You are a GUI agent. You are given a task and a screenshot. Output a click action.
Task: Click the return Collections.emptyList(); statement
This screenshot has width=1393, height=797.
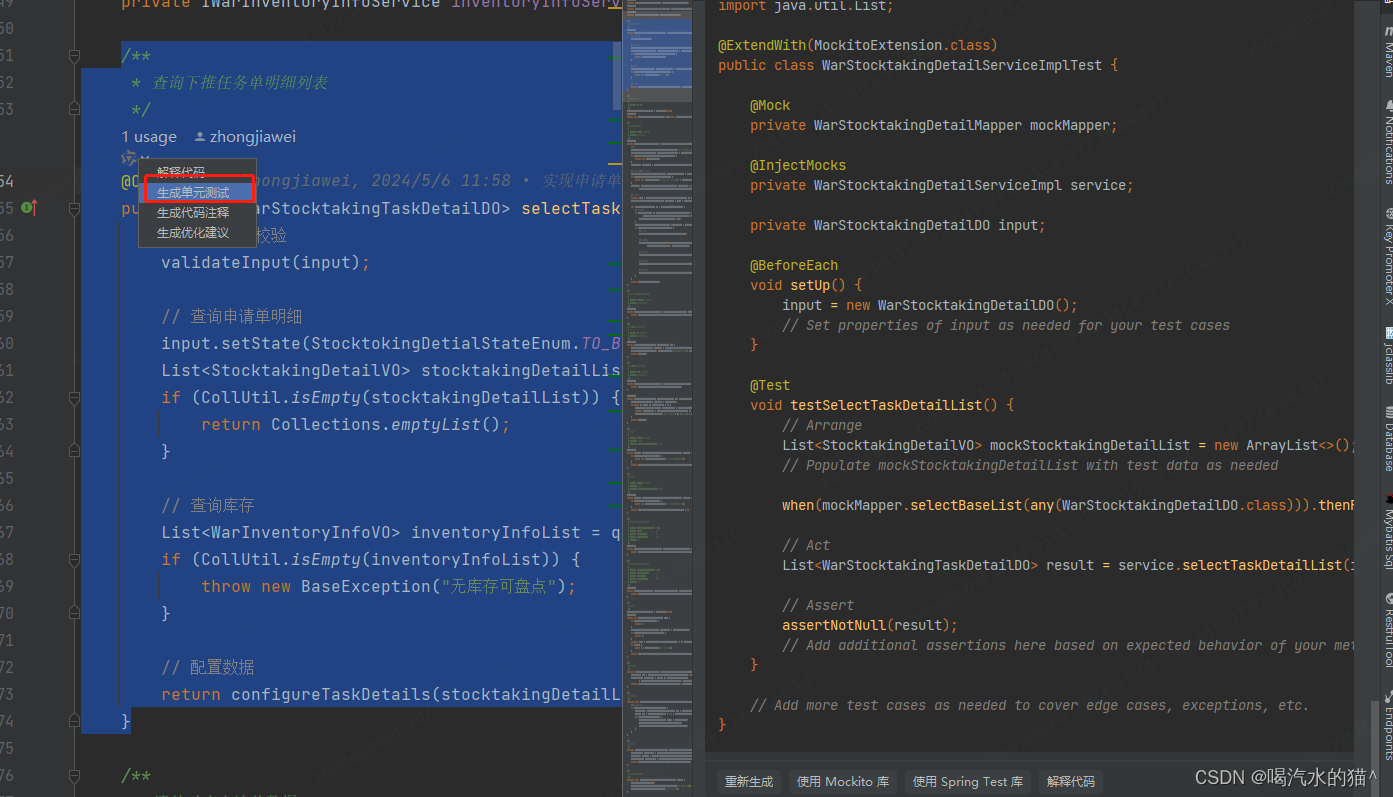coord(355,424)
